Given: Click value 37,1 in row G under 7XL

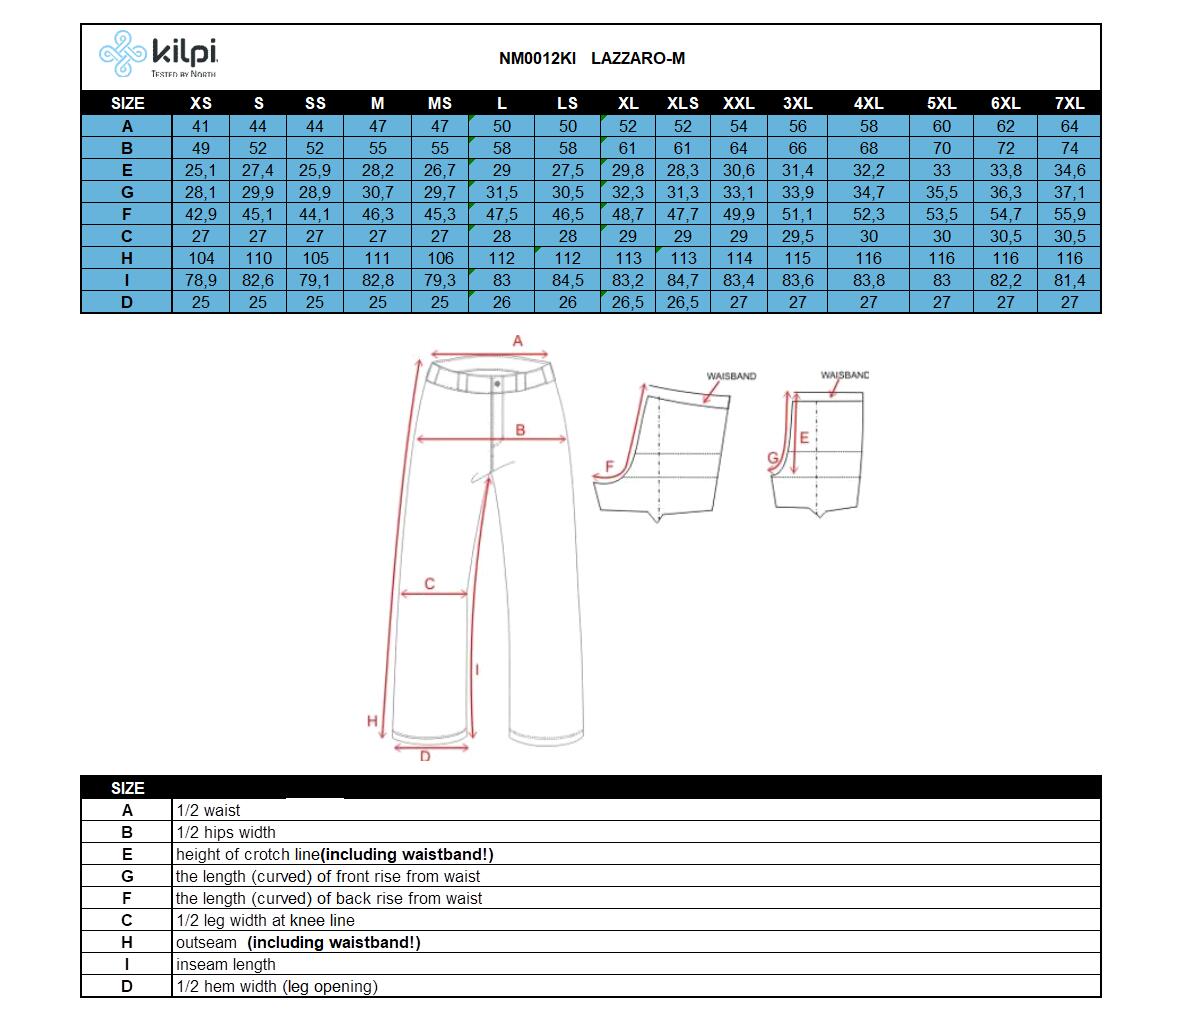Looking at the screenshot, I should (x=1069, y=192).
